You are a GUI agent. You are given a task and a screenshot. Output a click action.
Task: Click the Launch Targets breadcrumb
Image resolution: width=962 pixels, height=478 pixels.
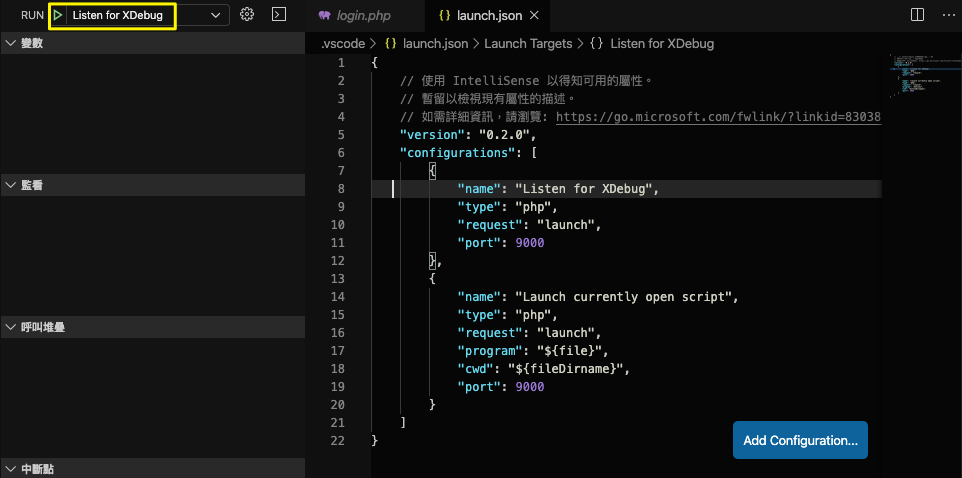(x=528, y=44)
